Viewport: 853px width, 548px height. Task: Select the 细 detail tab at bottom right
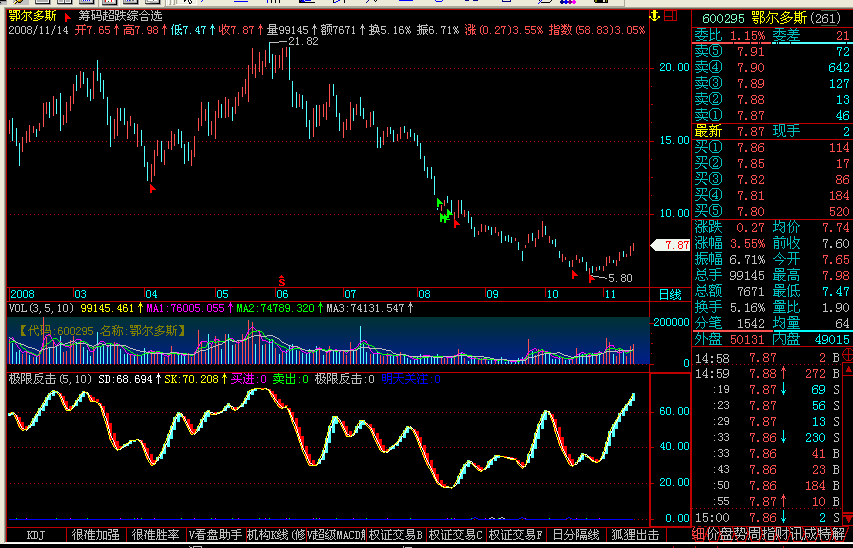(697, 533)
